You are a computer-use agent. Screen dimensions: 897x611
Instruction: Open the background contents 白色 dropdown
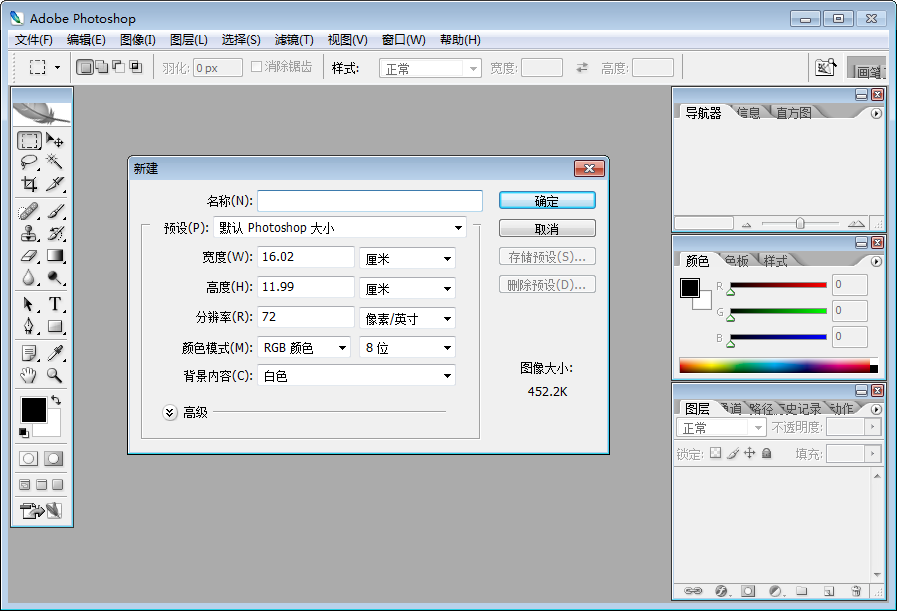pyautogui.click(x=356, y=375)
